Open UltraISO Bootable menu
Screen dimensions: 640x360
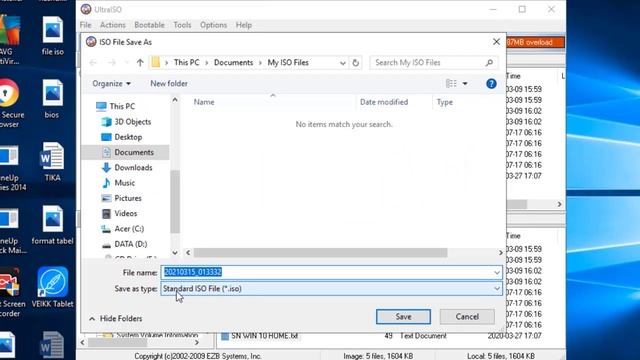(x=149, y=25)
